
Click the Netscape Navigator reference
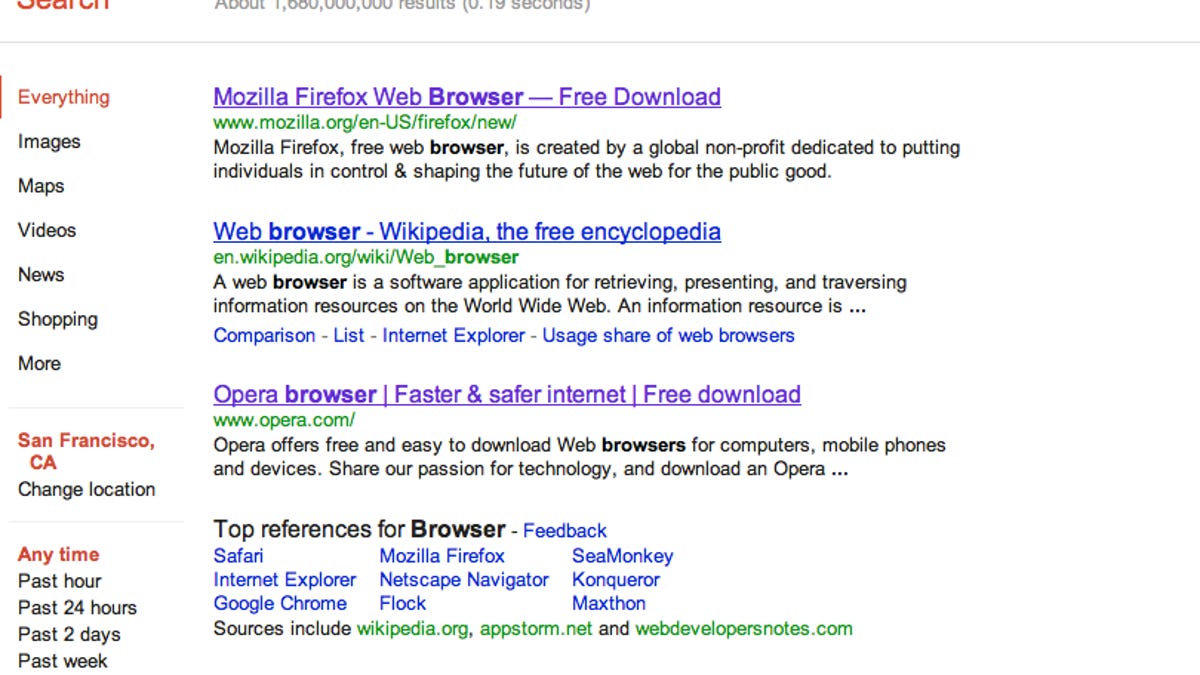point(463,580)
